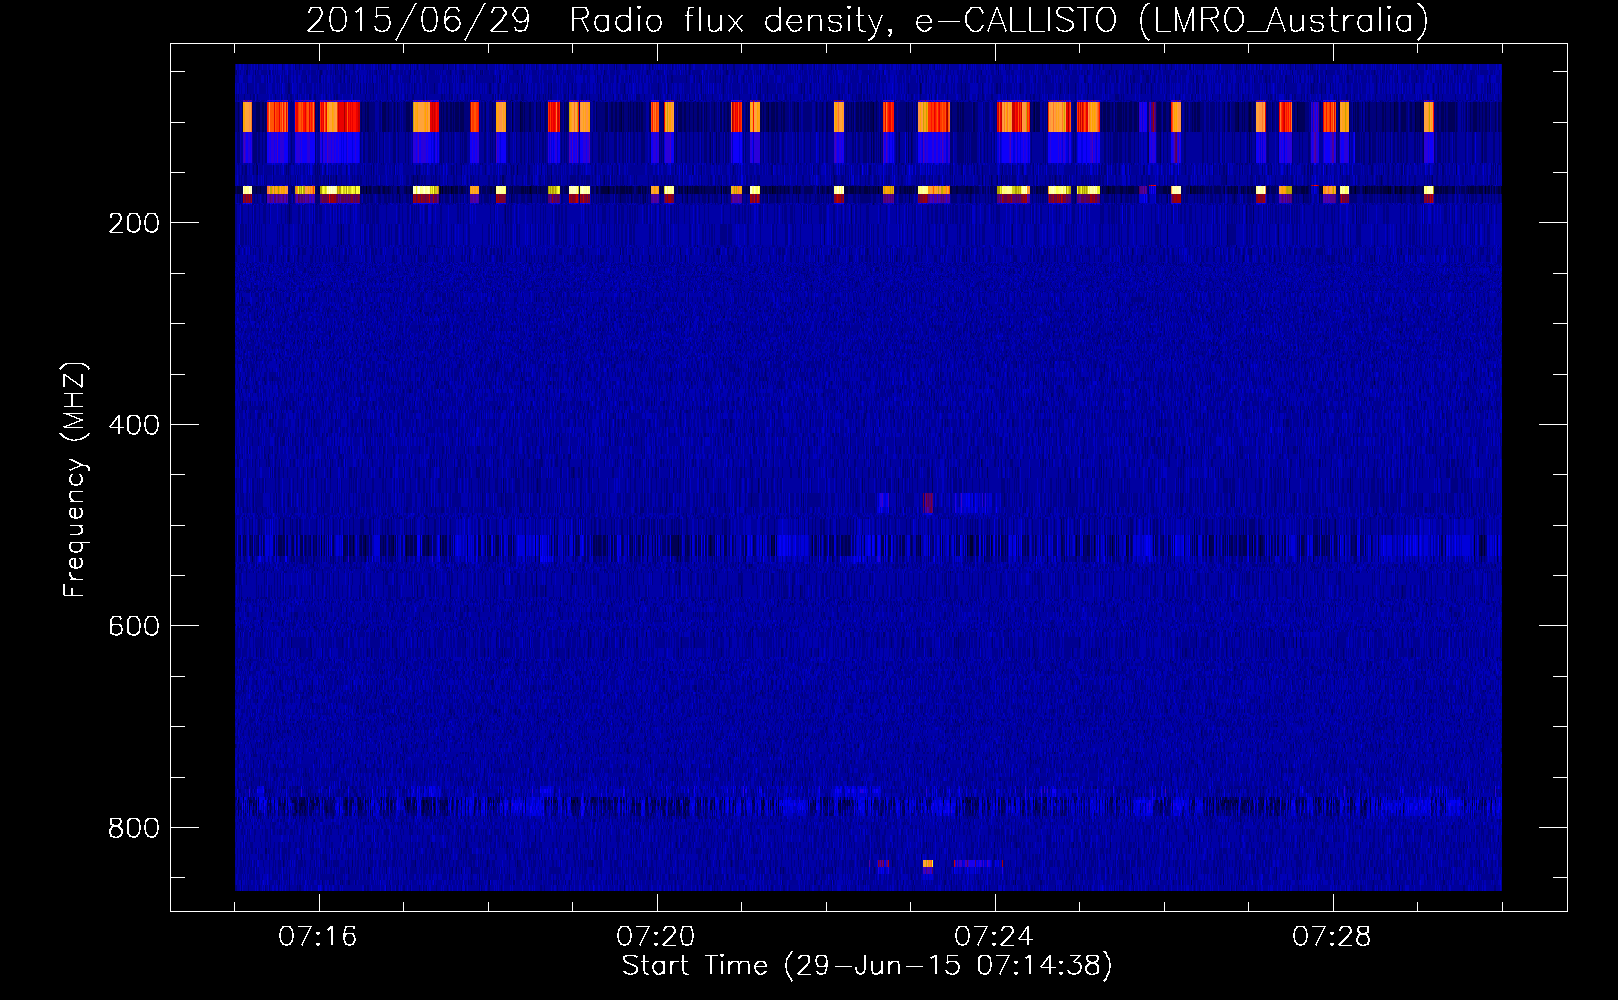This screenshot has width=1618, height=1000.
Task: Click the '07:16' time tick label
Action: click(318, 936)
